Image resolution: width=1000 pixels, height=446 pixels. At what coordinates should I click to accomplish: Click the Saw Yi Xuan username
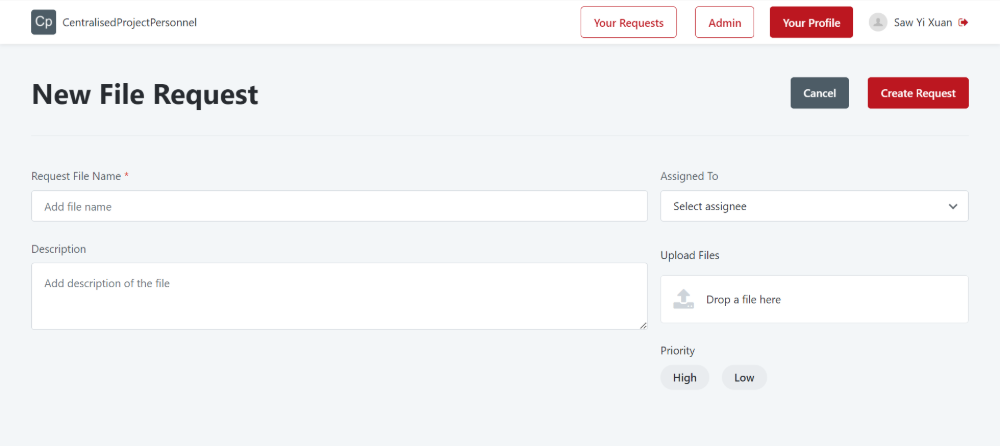pos(923,22)
